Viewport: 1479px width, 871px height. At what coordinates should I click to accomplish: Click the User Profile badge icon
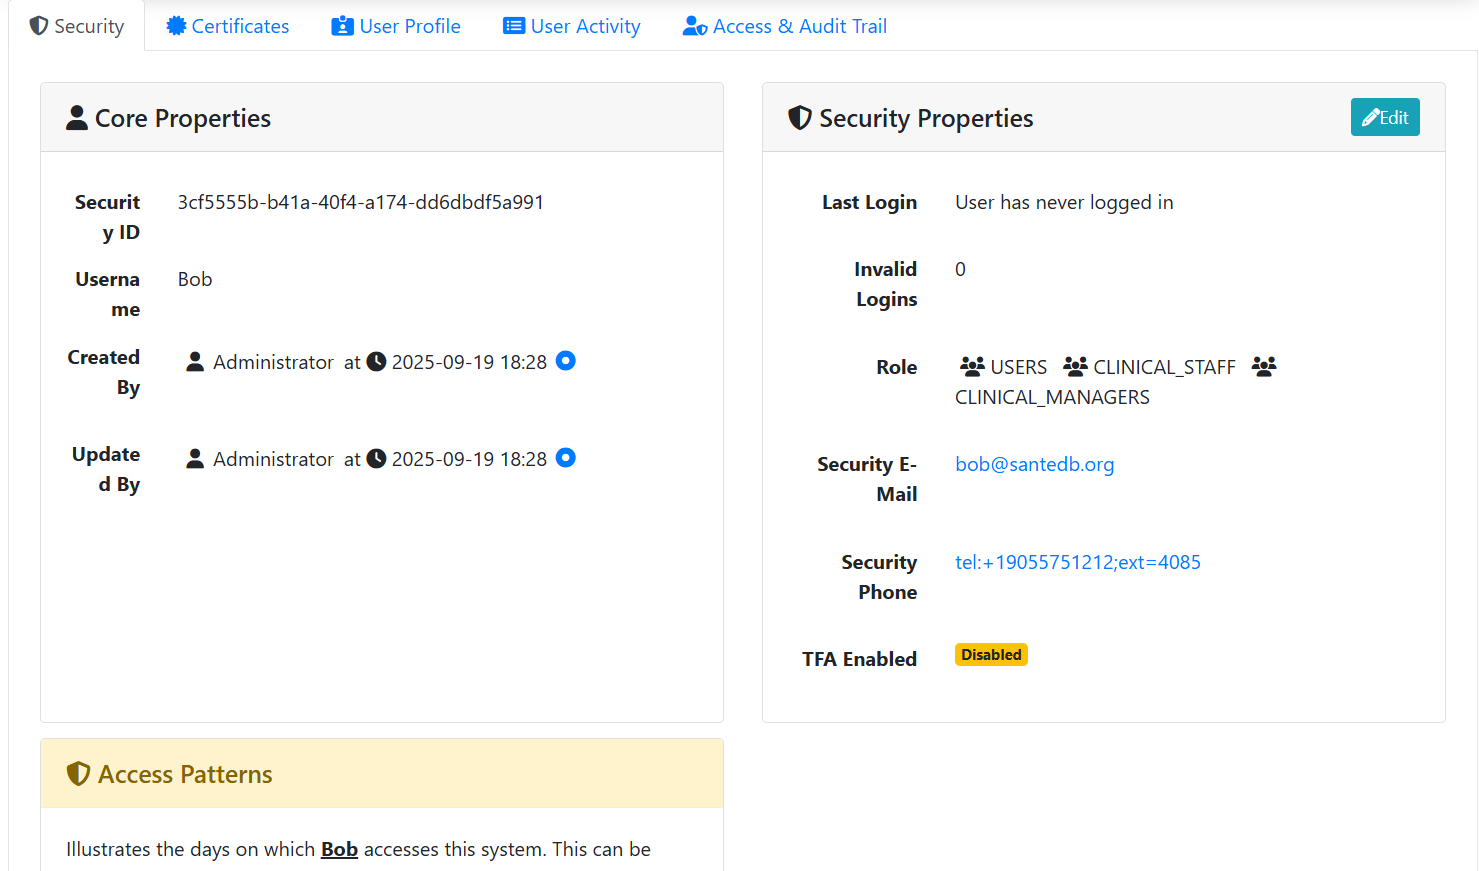pyautogui.click(x=342, y=26)
